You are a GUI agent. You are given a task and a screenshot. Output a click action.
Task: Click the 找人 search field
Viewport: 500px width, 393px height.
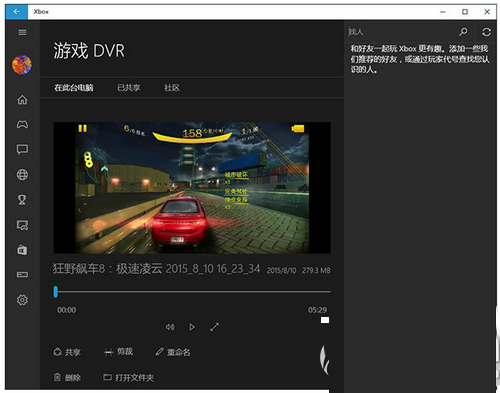click(401, 32)
